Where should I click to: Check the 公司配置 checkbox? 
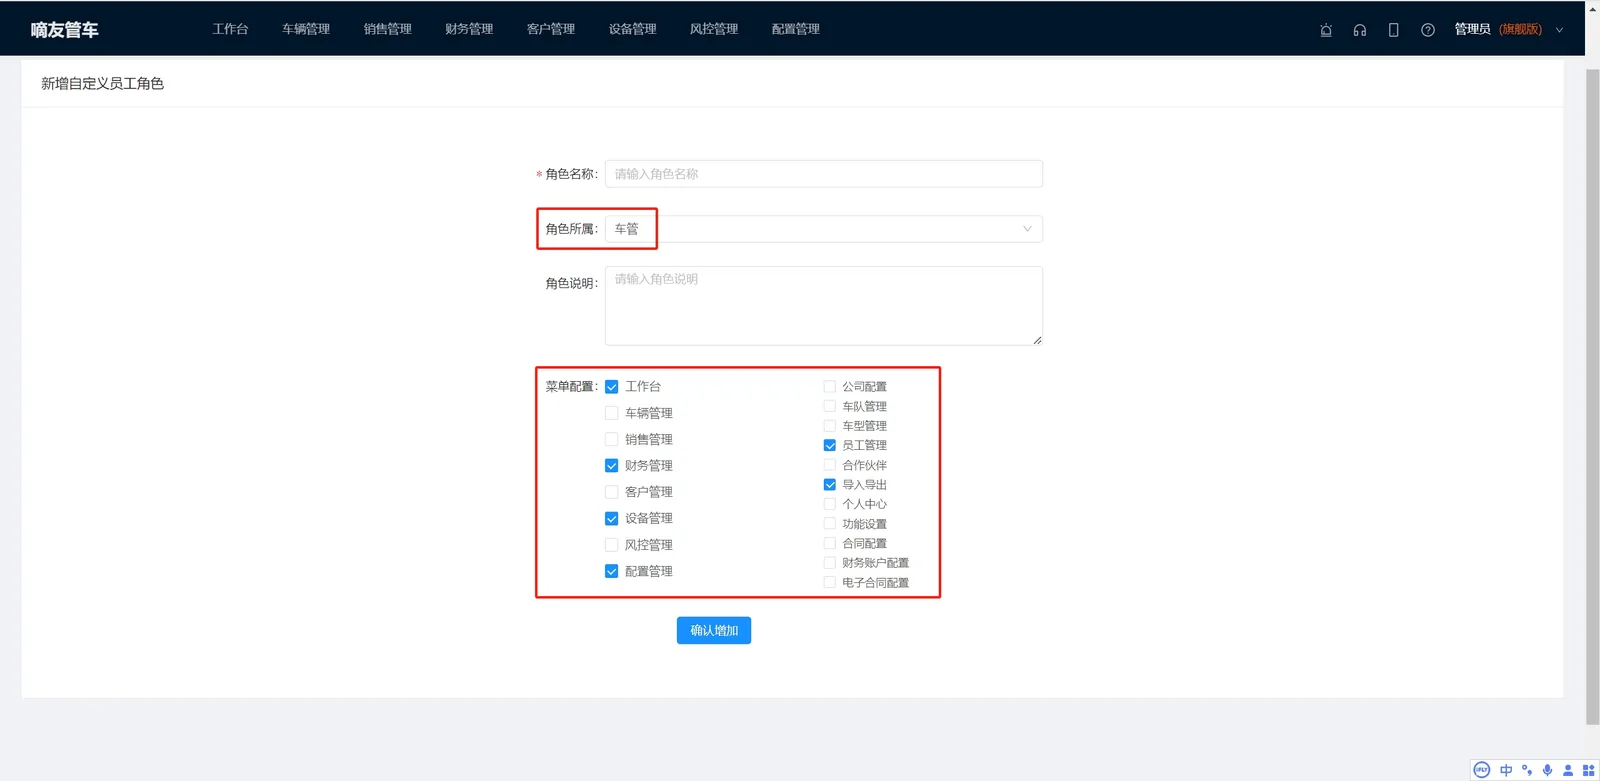(830, 387)
